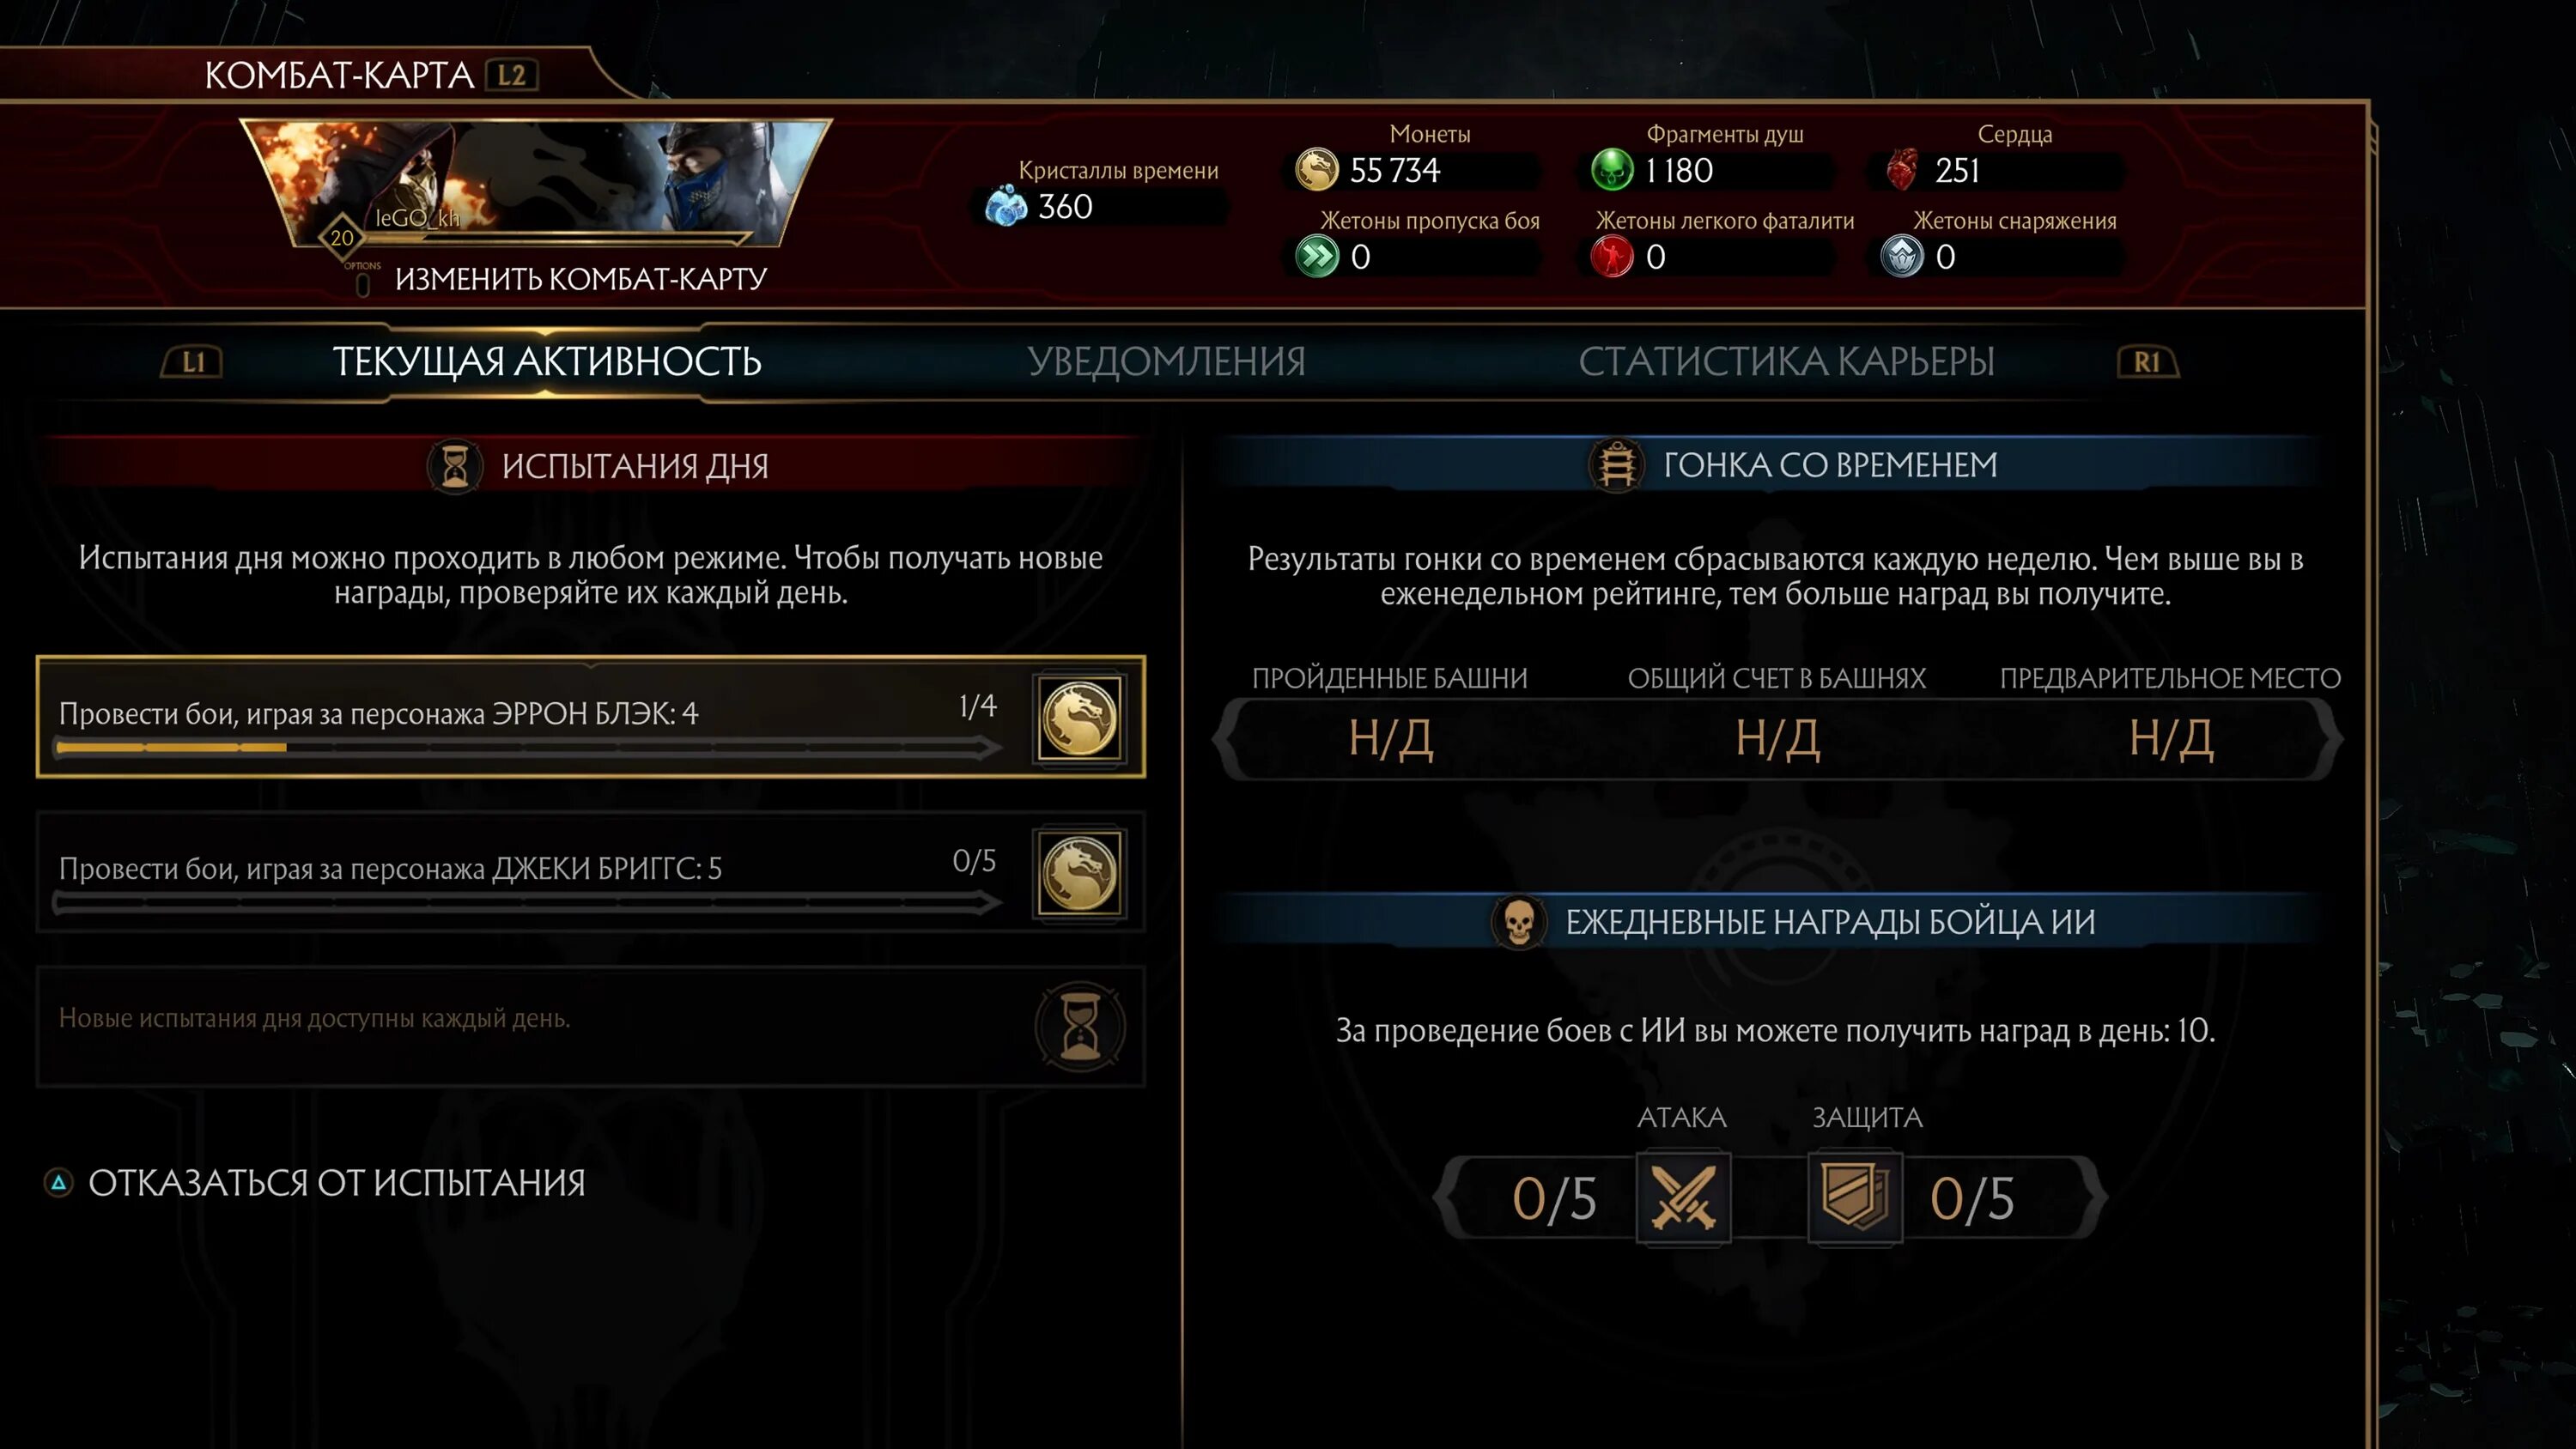Open the СТАТИСТИКА КАРЬЕРЫ tab

[1786, 361]
